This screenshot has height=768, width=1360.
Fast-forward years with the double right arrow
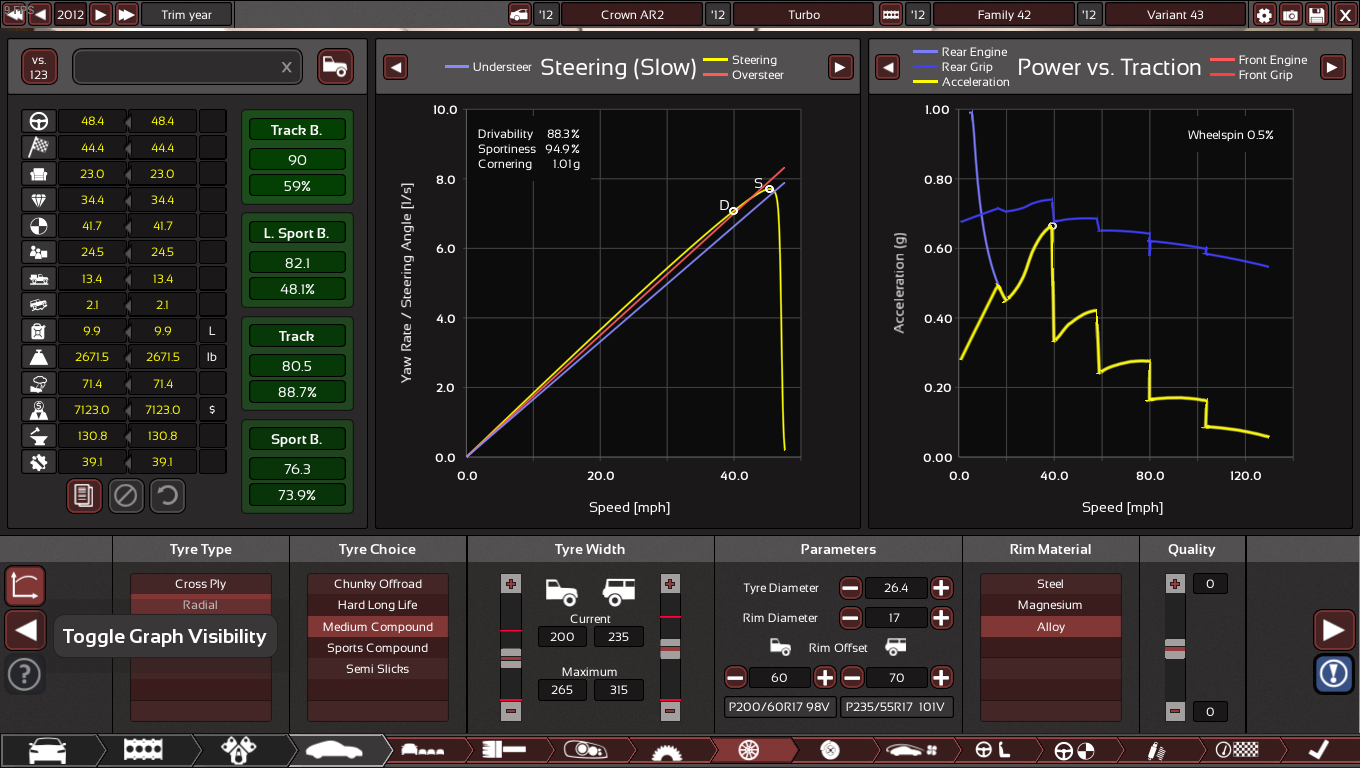tap(126, 15)
